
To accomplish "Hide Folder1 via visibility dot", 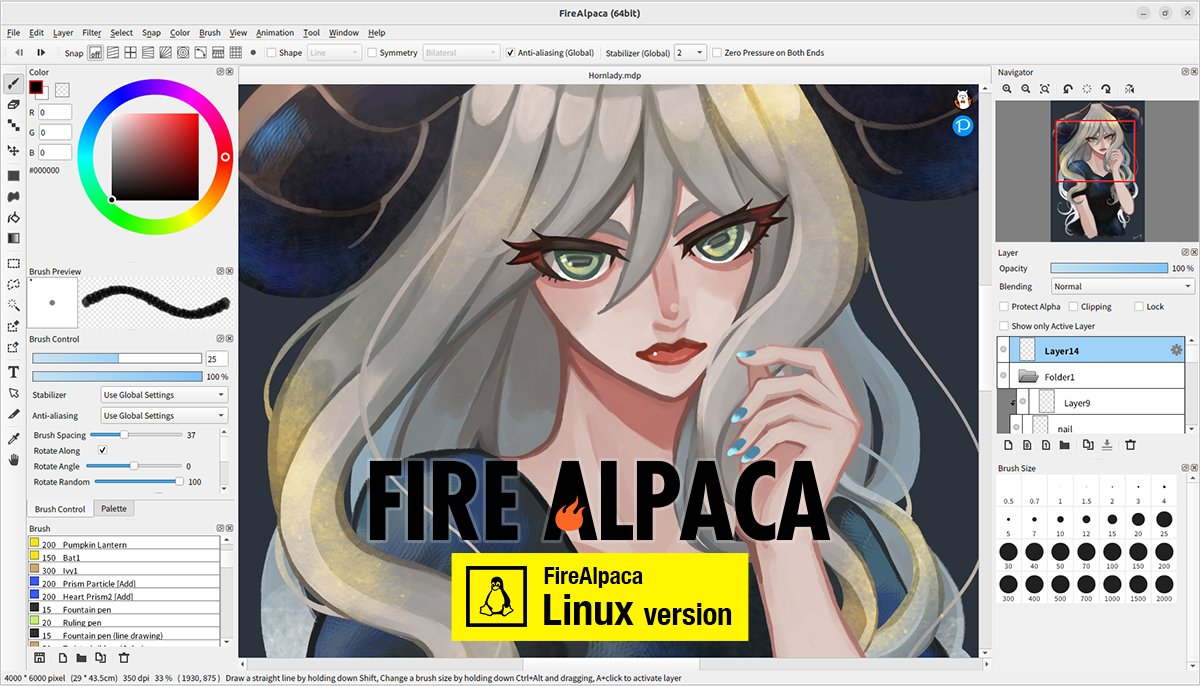I will point(1004,376).
